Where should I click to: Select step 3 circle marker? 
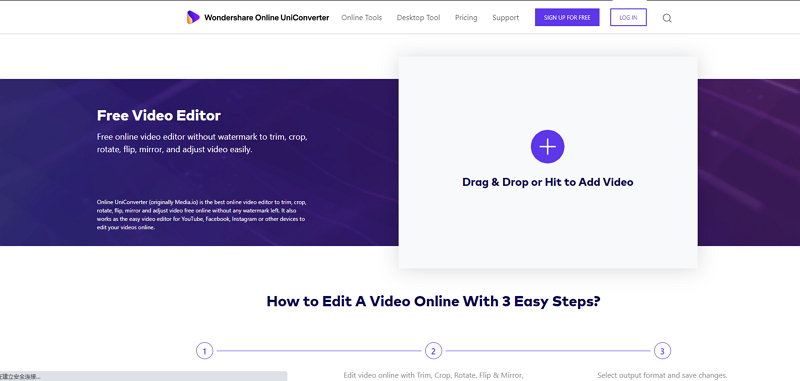pos(662,351)
